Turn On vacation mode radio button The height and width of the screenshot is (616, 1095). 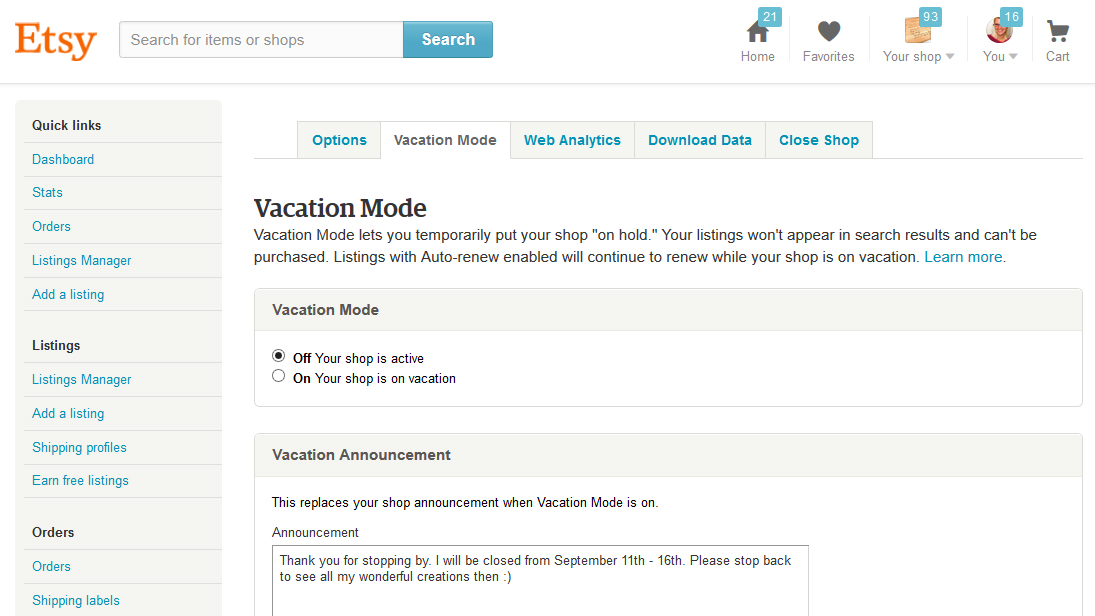(x=279, y=376)
